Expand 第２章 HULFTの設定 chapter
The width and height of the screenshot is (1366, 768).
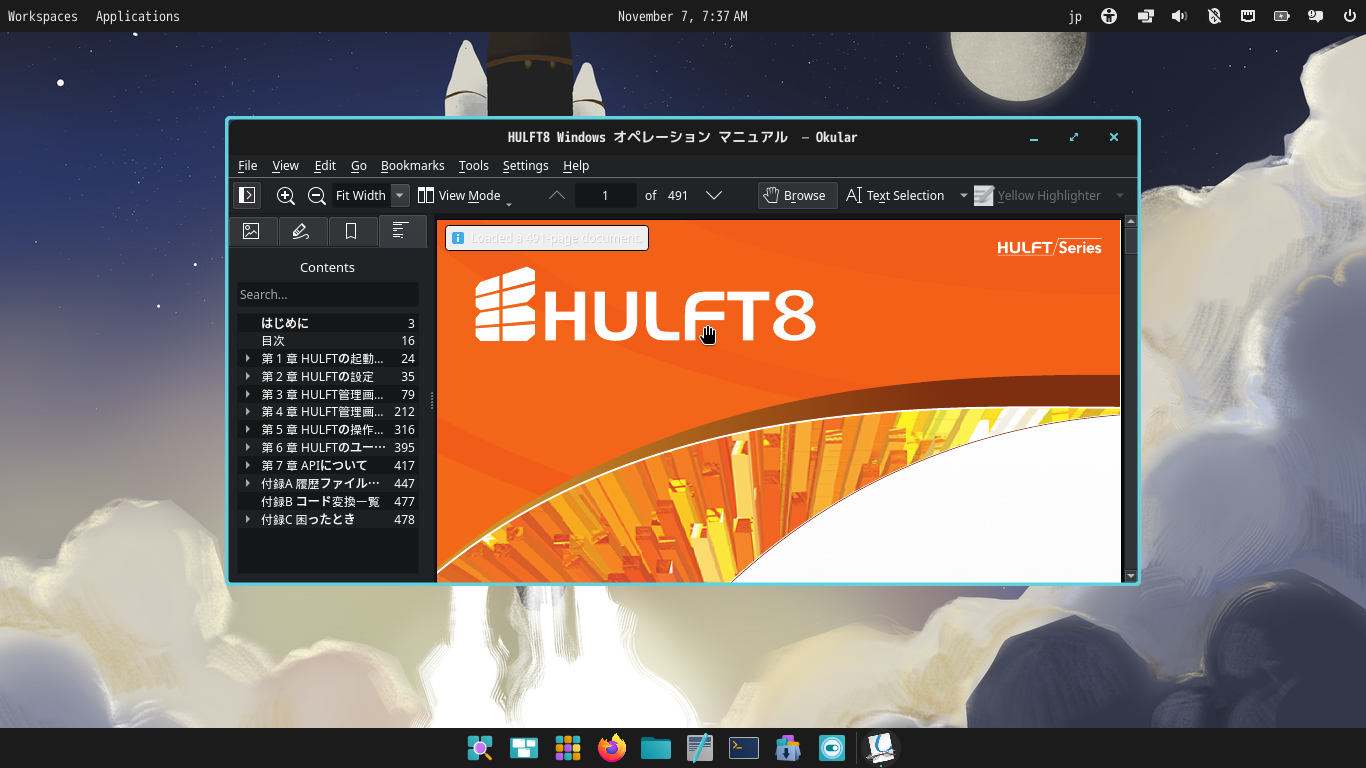tap(248, 377)
